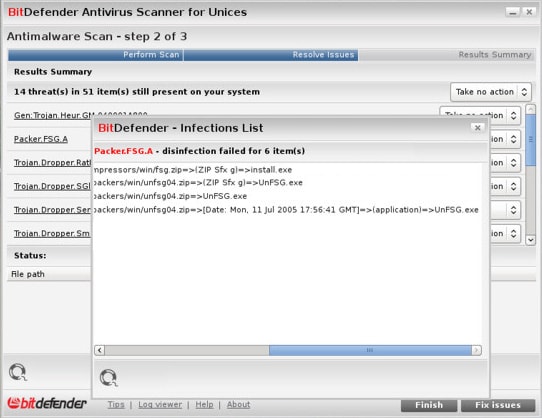Open action dropdown for Trojan.Dropper.Rat row
Image resolution: width=542 pixels, height=418 pixels.
[506, 162]
